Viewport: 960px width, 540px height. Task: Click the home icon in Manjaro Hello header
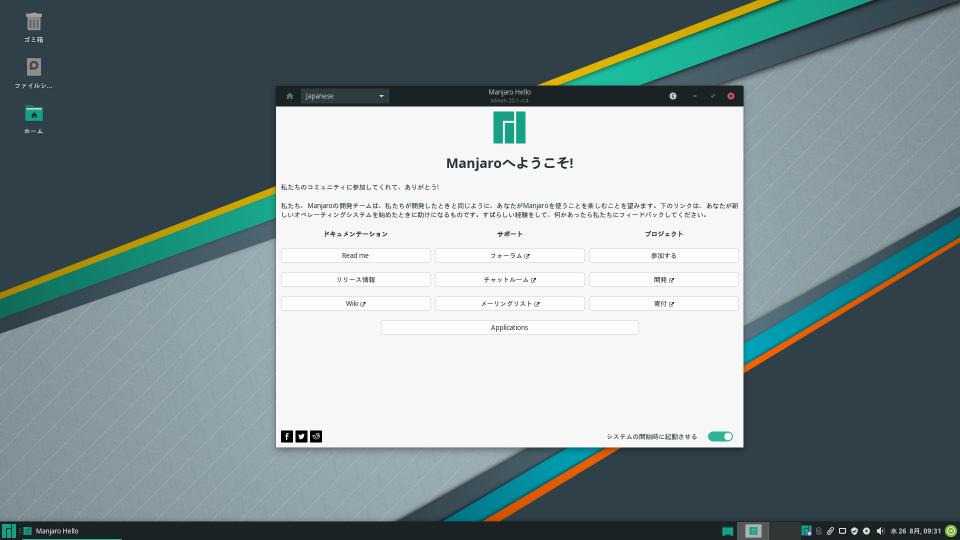[290, 96]
